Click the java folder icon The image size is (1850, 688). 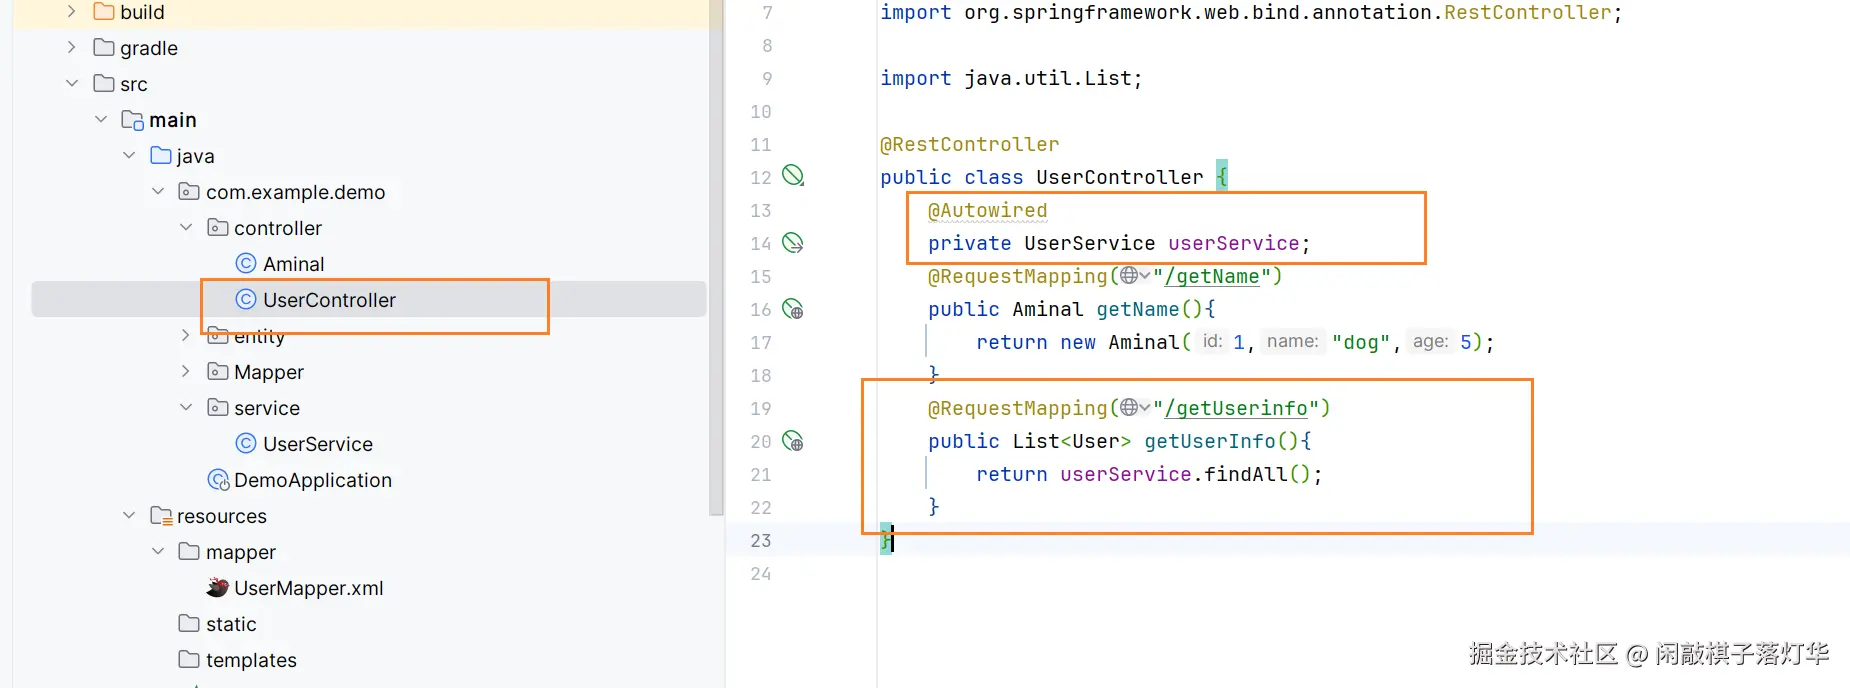pyautogui.click(x=160, y=155)
